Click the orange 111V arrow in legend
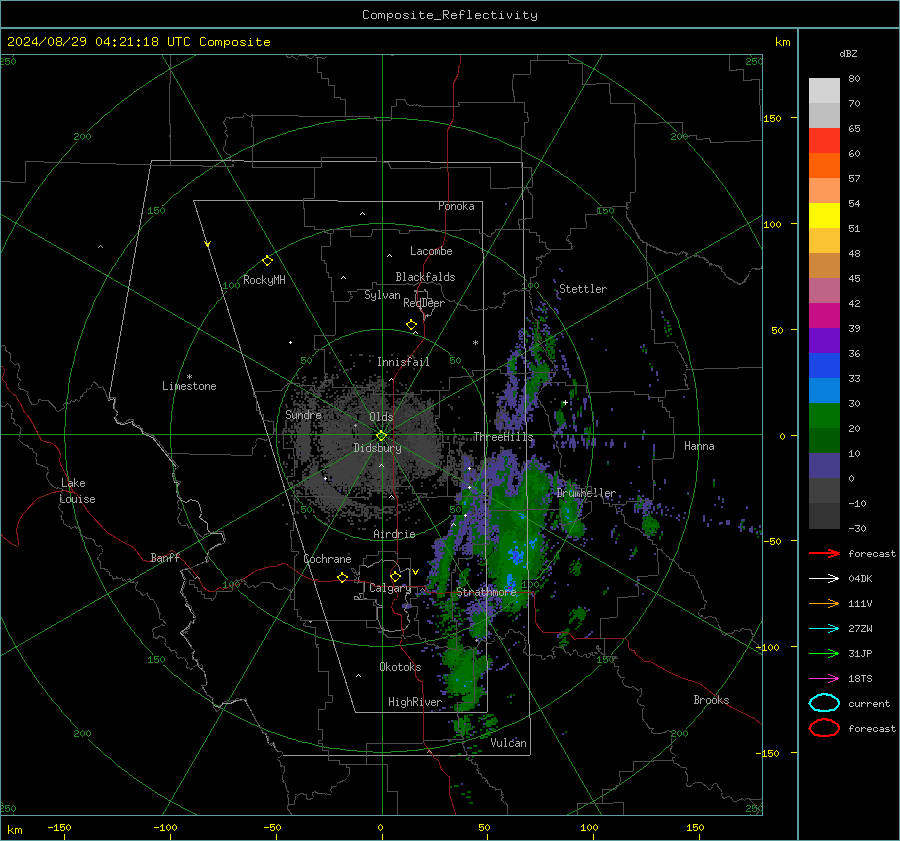Image resolution: width=900 pixels, height=841 pixels. point(824,603)
